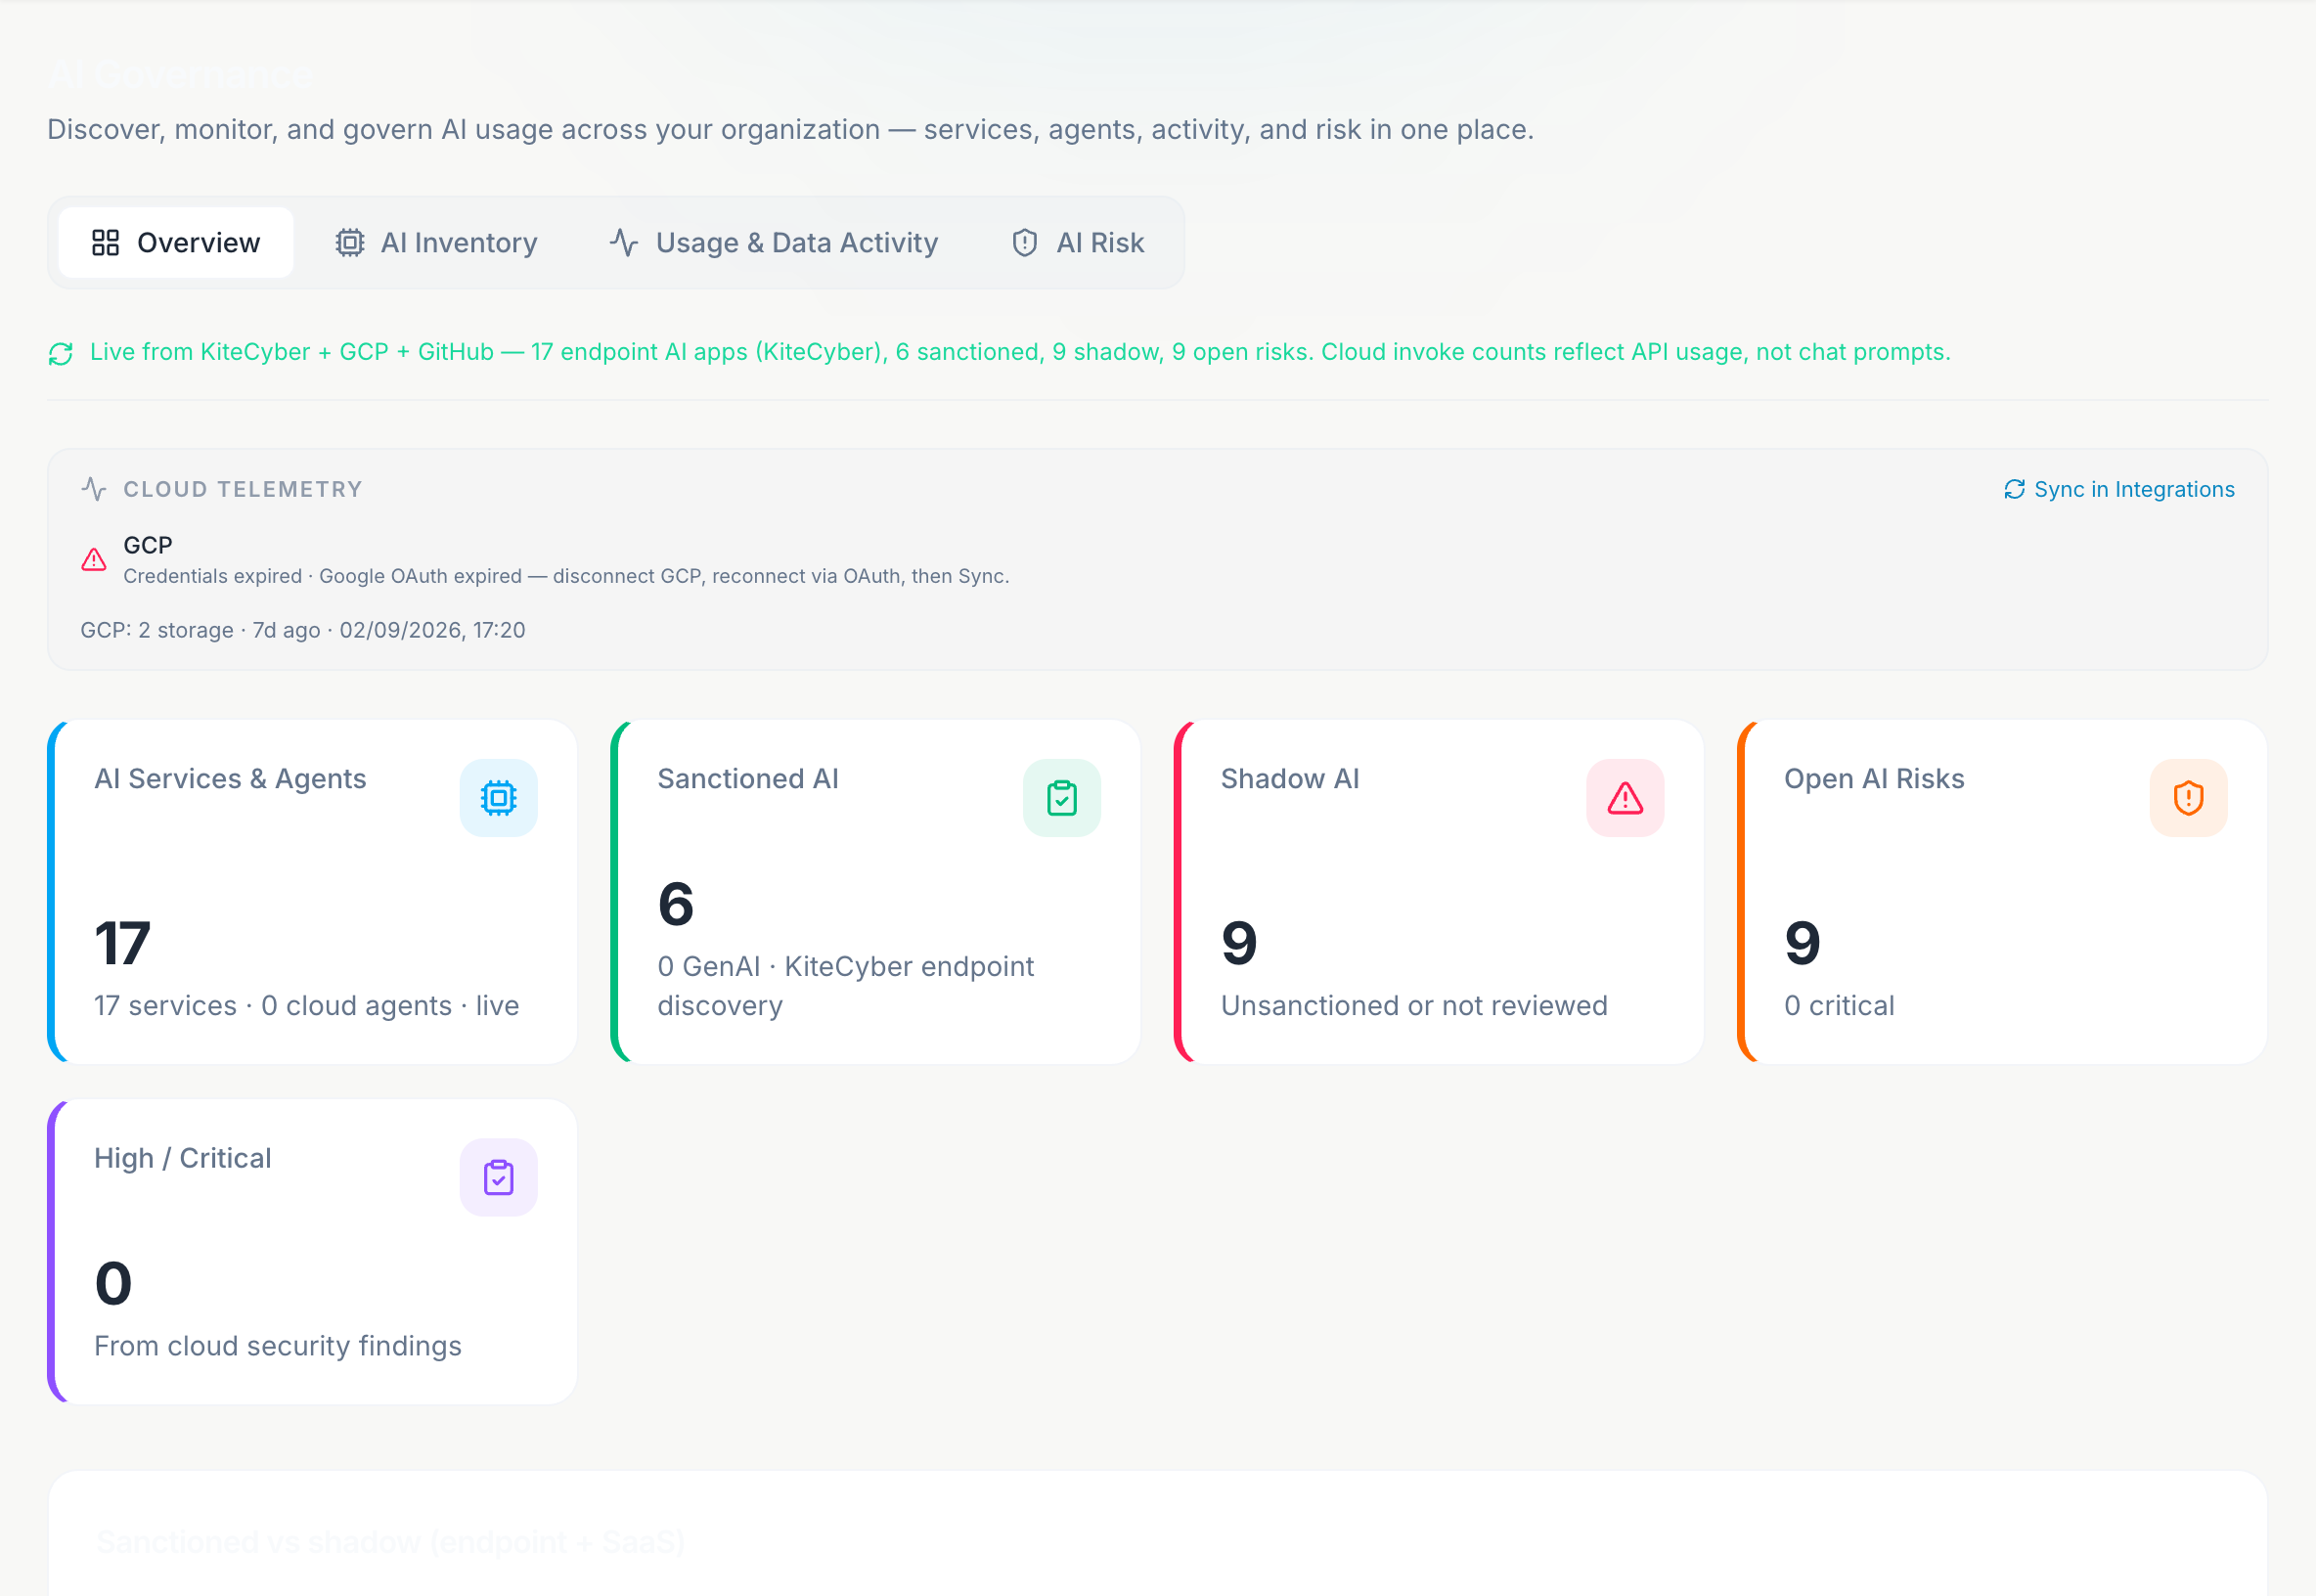This screenshot has width=2316, height=1596.
Task: Click the 'Live from KiteCyber + GCP' banner text
Action: [x=1020, y=352]
